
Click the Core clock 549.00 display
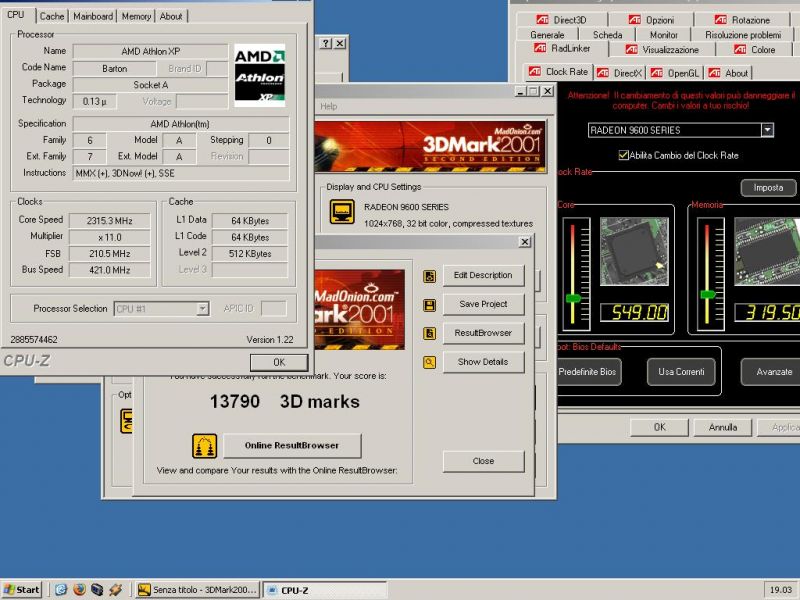[634, 312]
